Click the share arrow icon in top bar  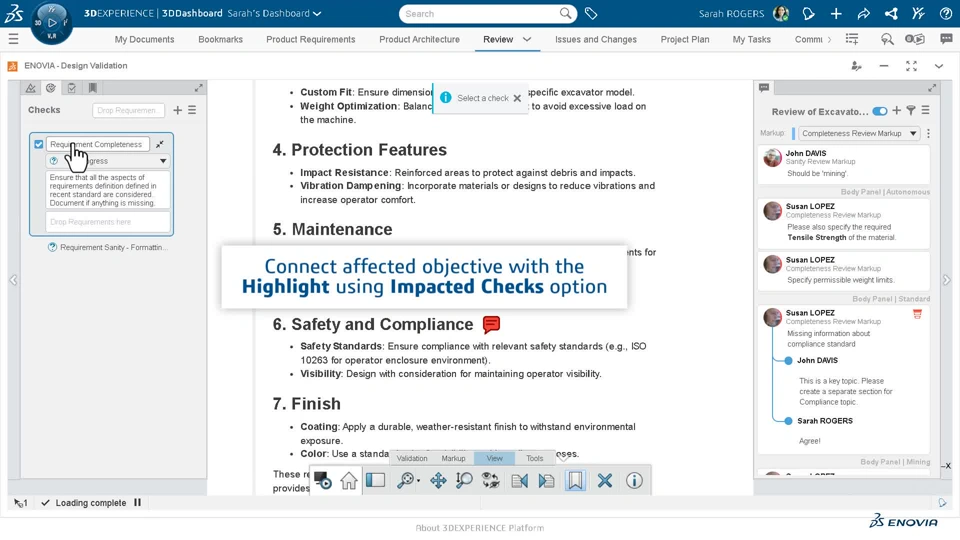[x=863, y=13]
